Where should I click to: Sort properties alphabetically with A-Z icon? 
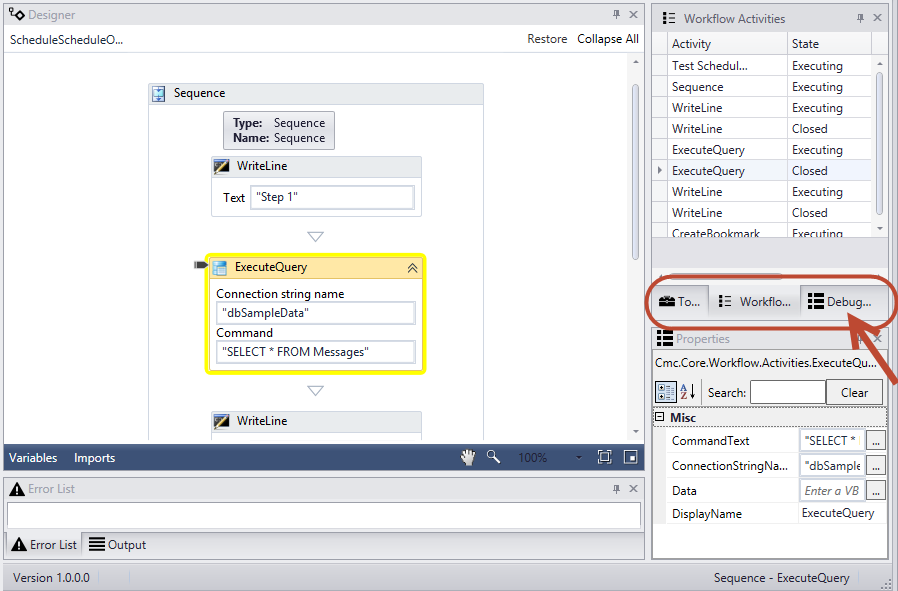coord(690,392)
